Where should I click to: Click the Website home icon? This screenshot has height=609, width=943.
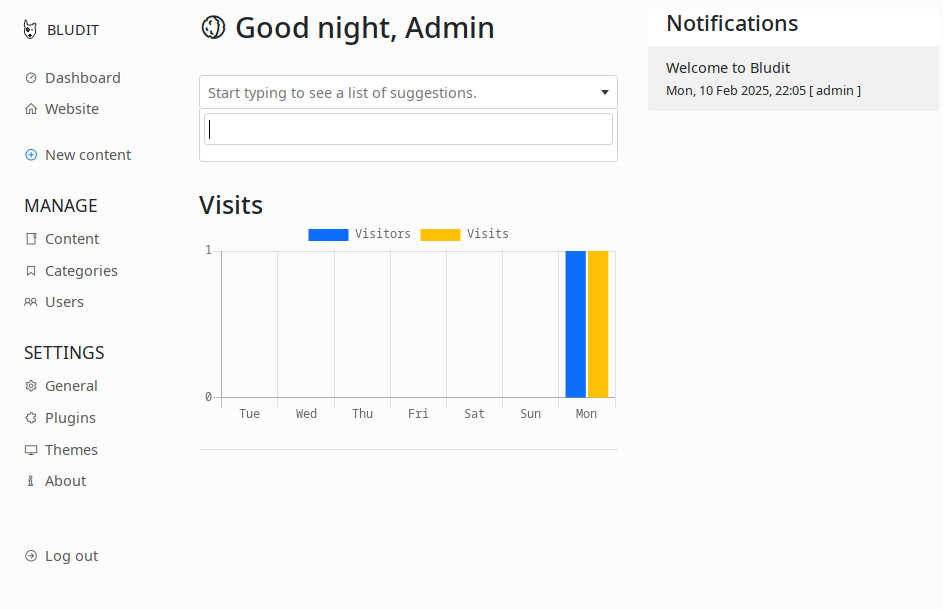click(31, 109)
